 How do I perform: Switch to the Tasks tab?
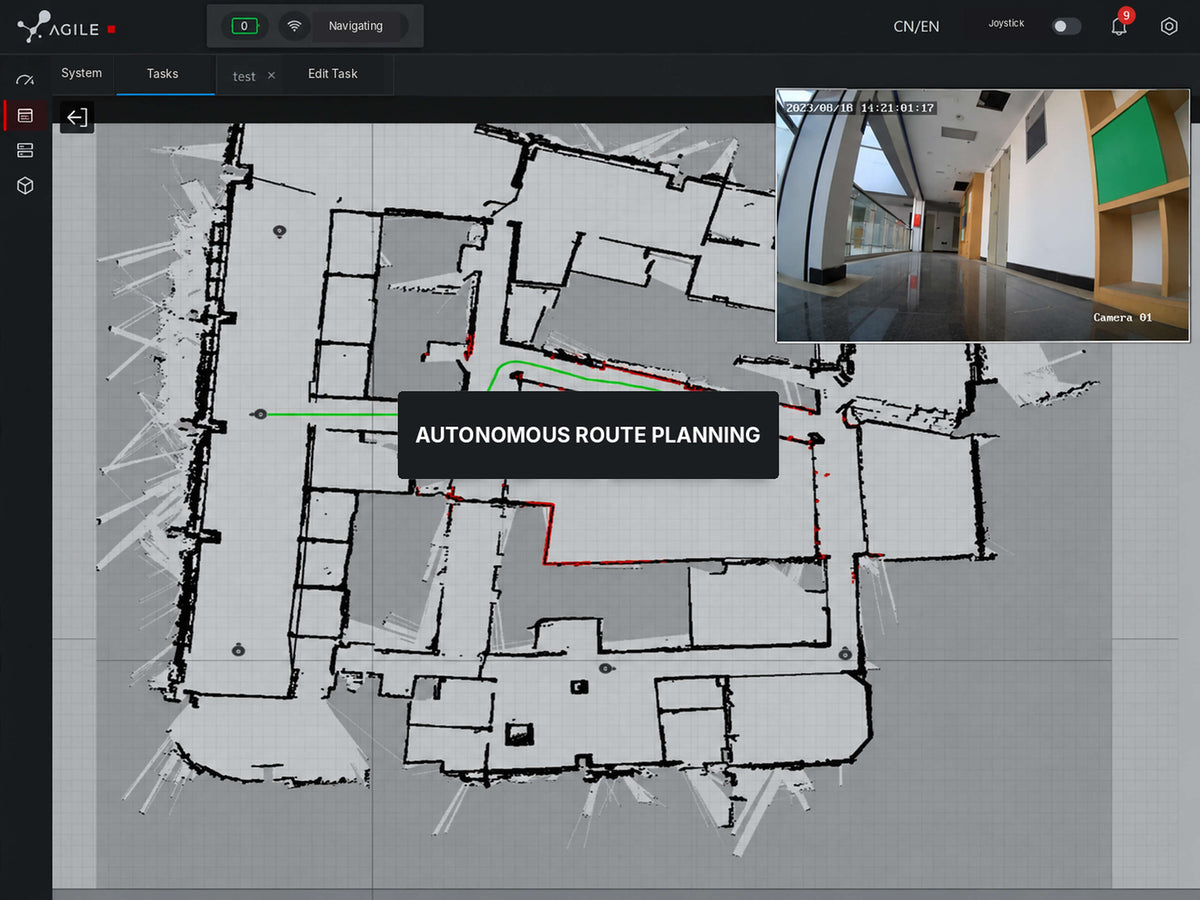163,74
